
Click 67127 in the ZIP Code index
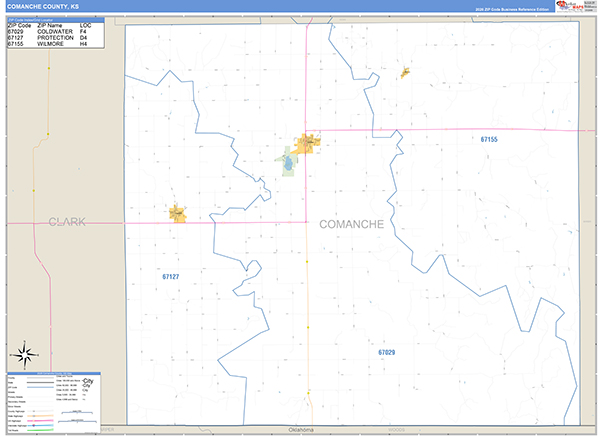pos(15,38)
